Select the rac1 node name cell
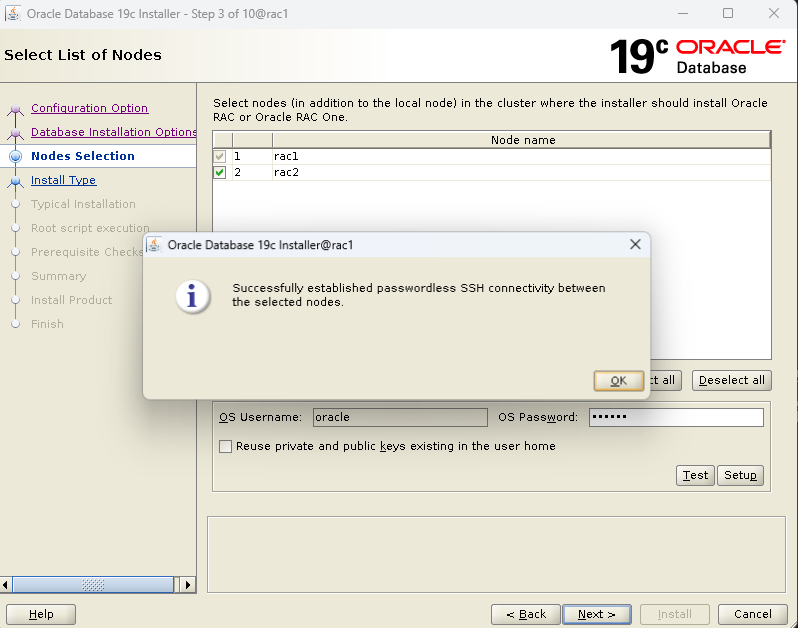This screenshot has height=628, width=798. [x=522, y=156]
